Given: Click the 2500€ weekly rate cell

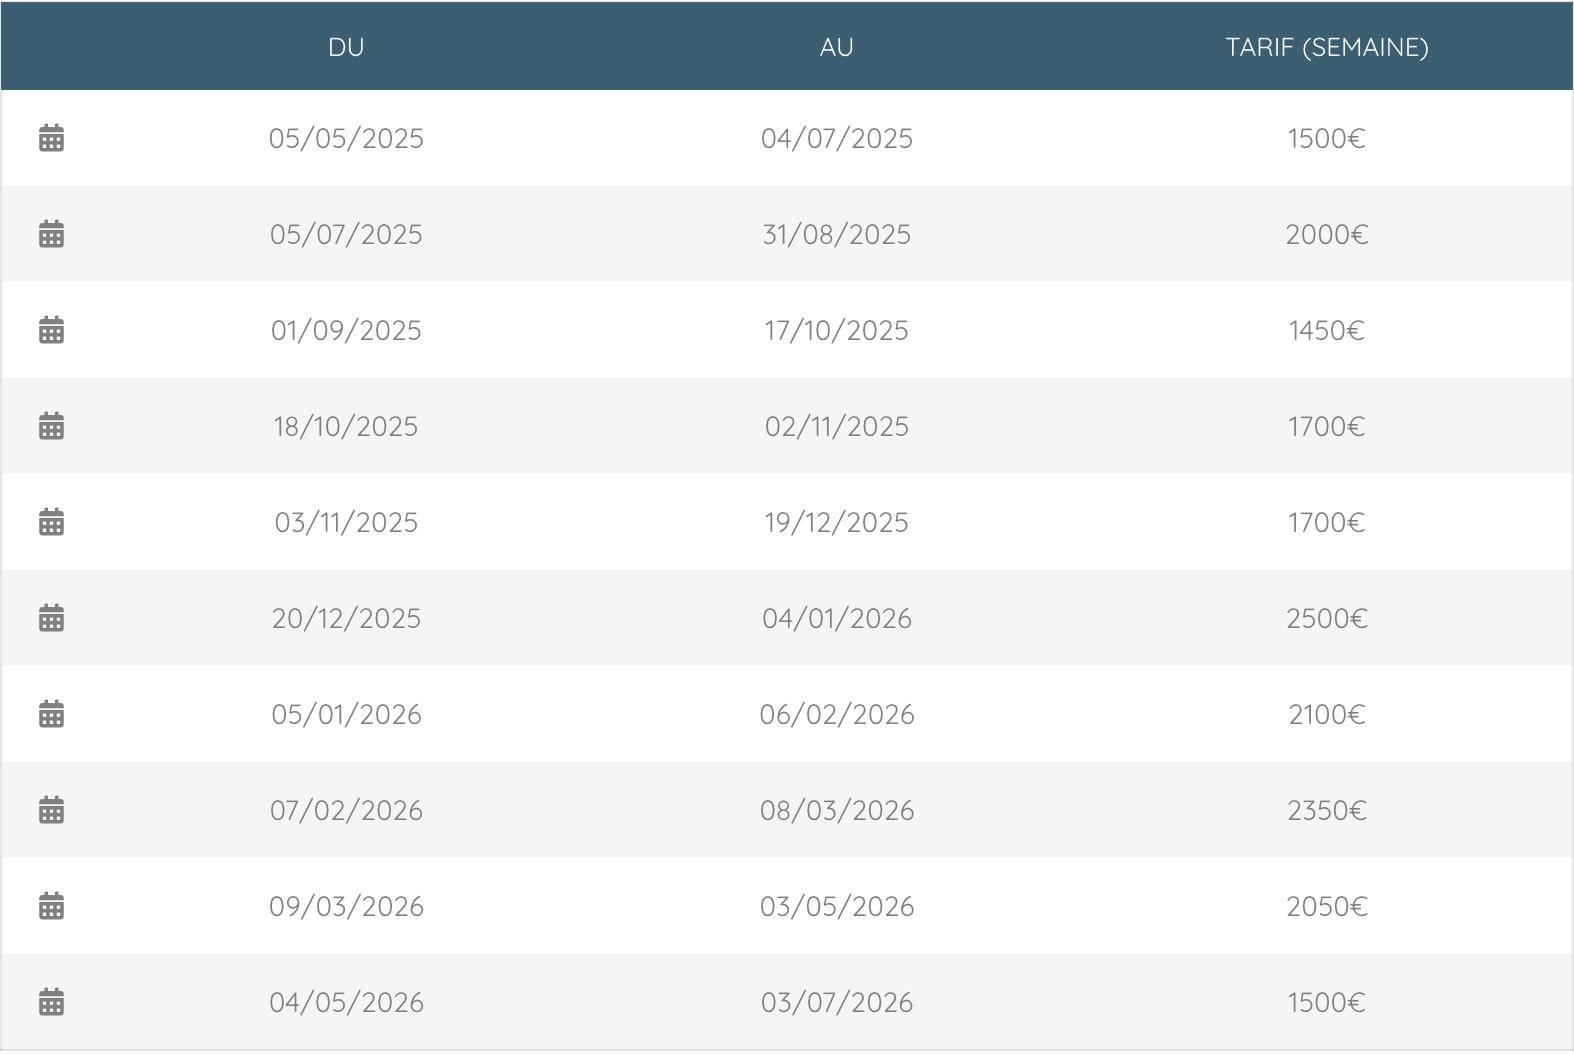Looking at the screenshot, I should click(x=1327, y=618).
